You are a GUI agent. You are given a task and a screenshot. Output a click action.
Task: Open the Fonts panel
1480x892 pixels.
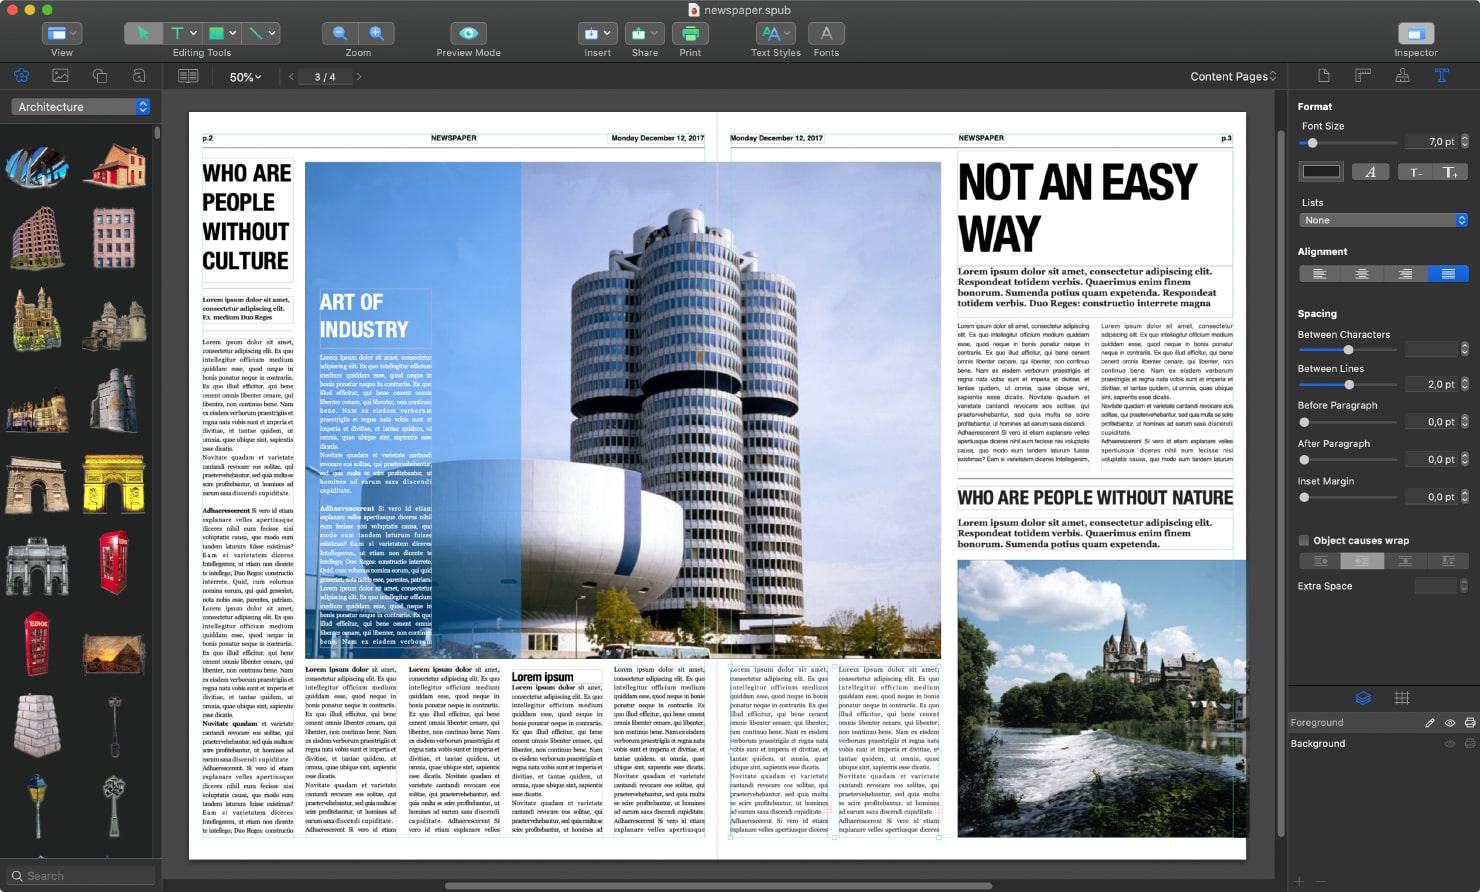(826, 33)
